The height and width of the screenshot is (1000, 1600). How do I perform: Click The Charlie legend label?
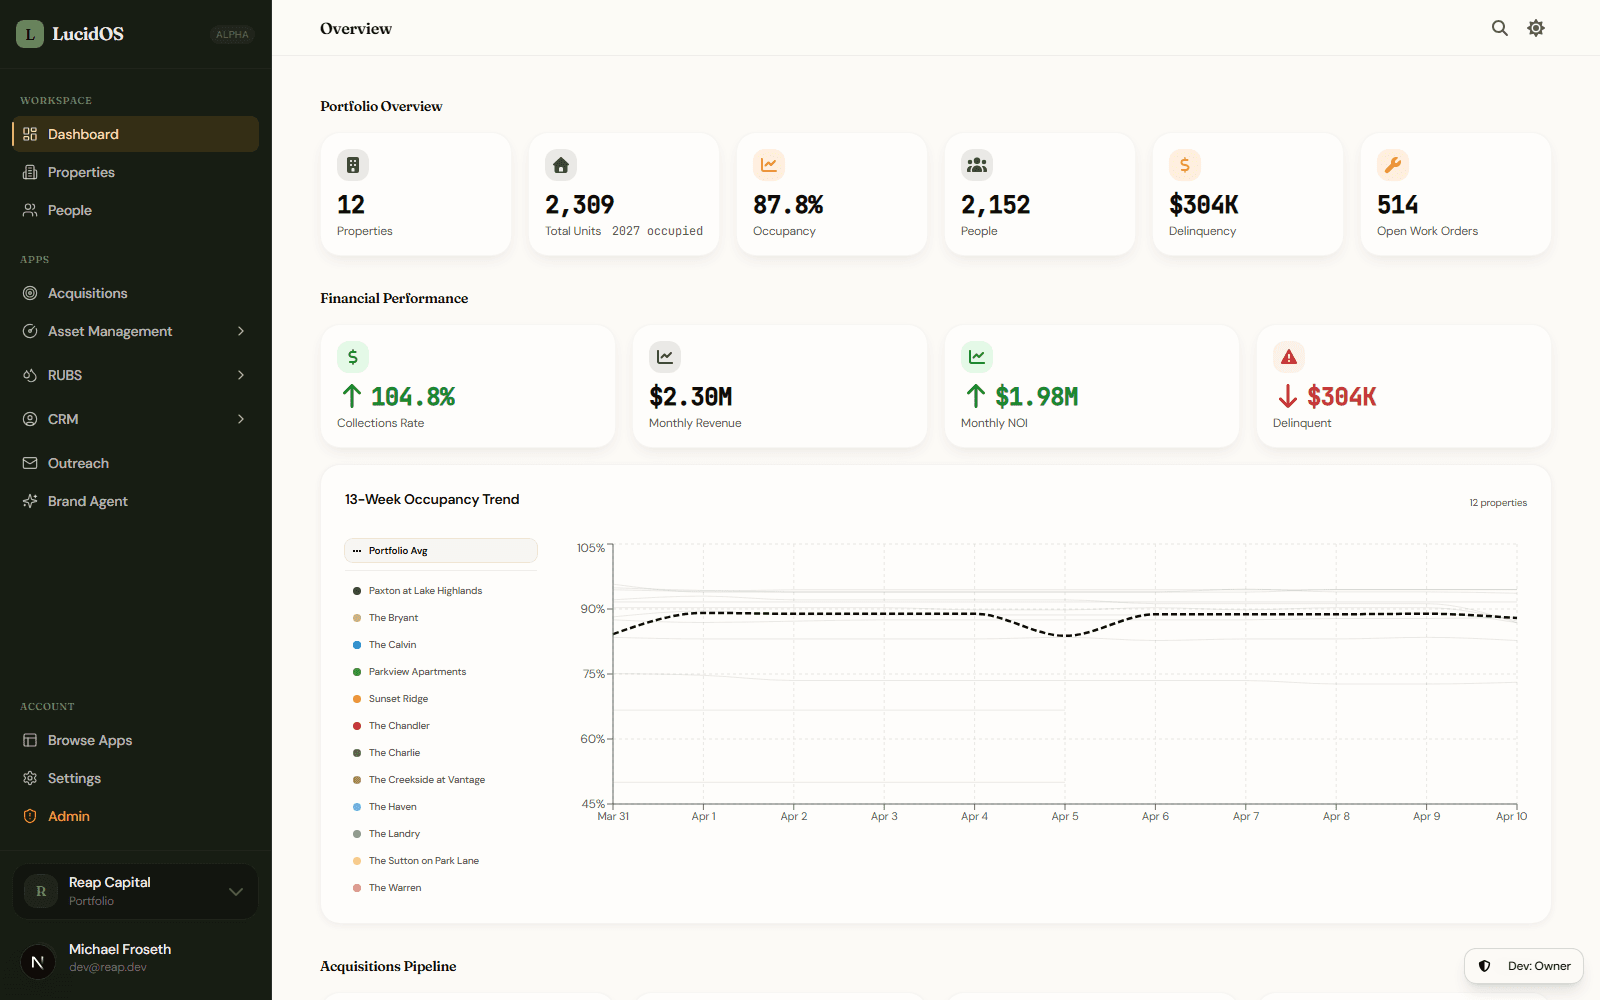pos(394,753)
